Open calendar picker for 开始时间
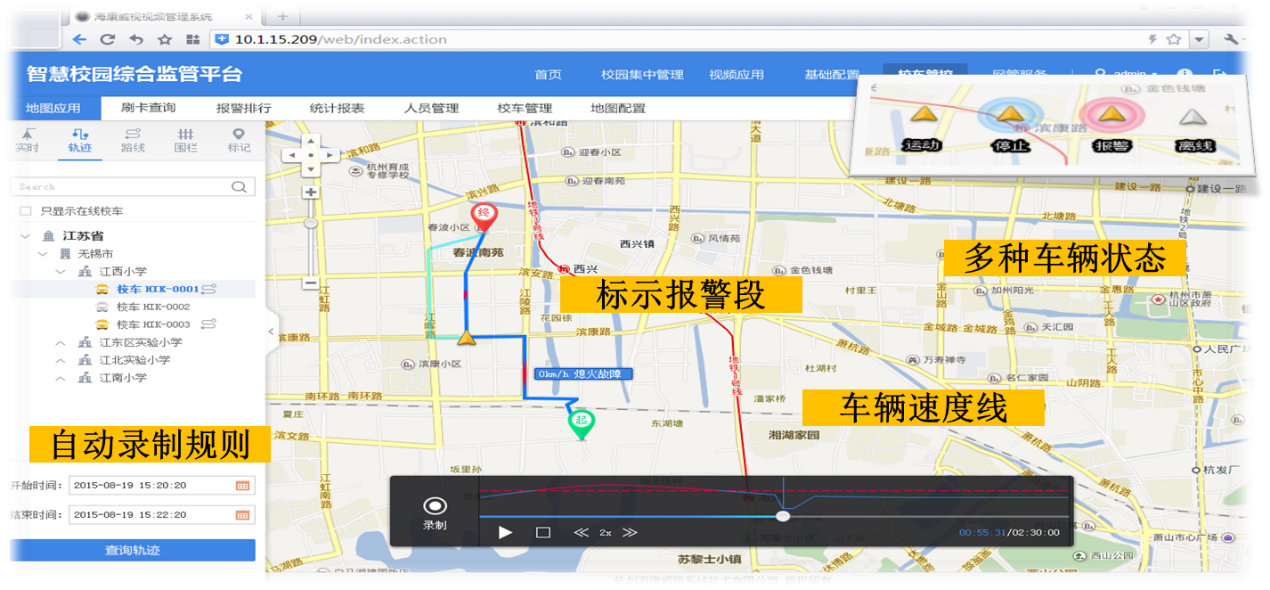1270x590 pixels. tap(242, 486)
